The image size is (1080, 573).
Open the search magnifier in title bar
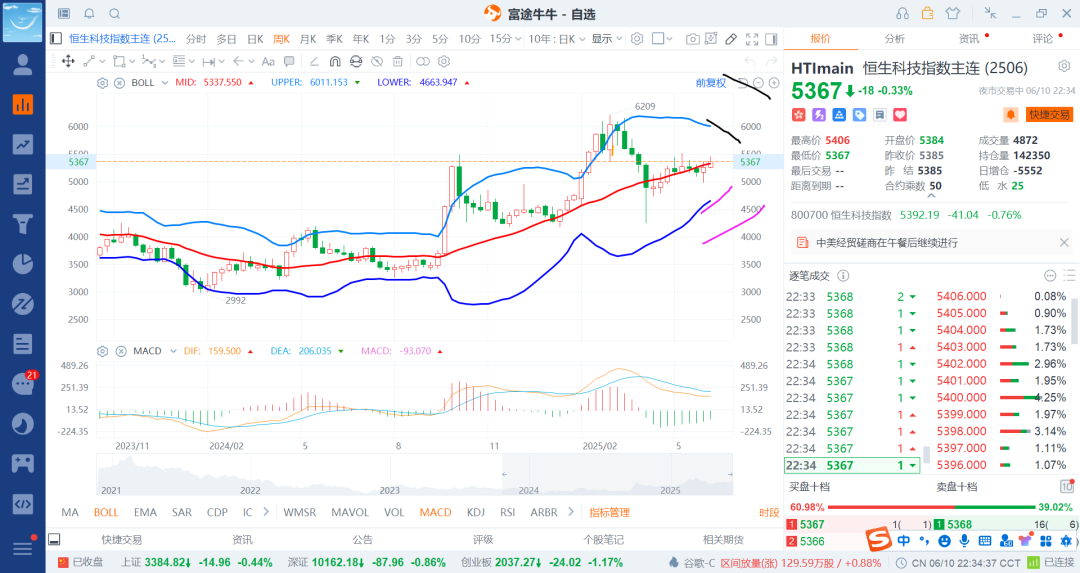point(114,14)
